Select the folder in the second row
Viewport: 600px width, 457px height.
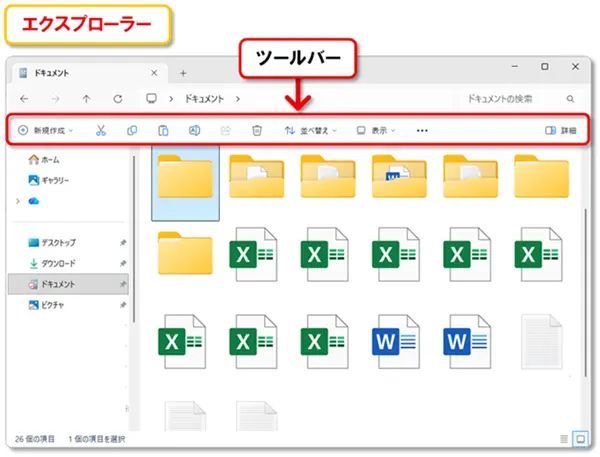(x=185, y=253)
